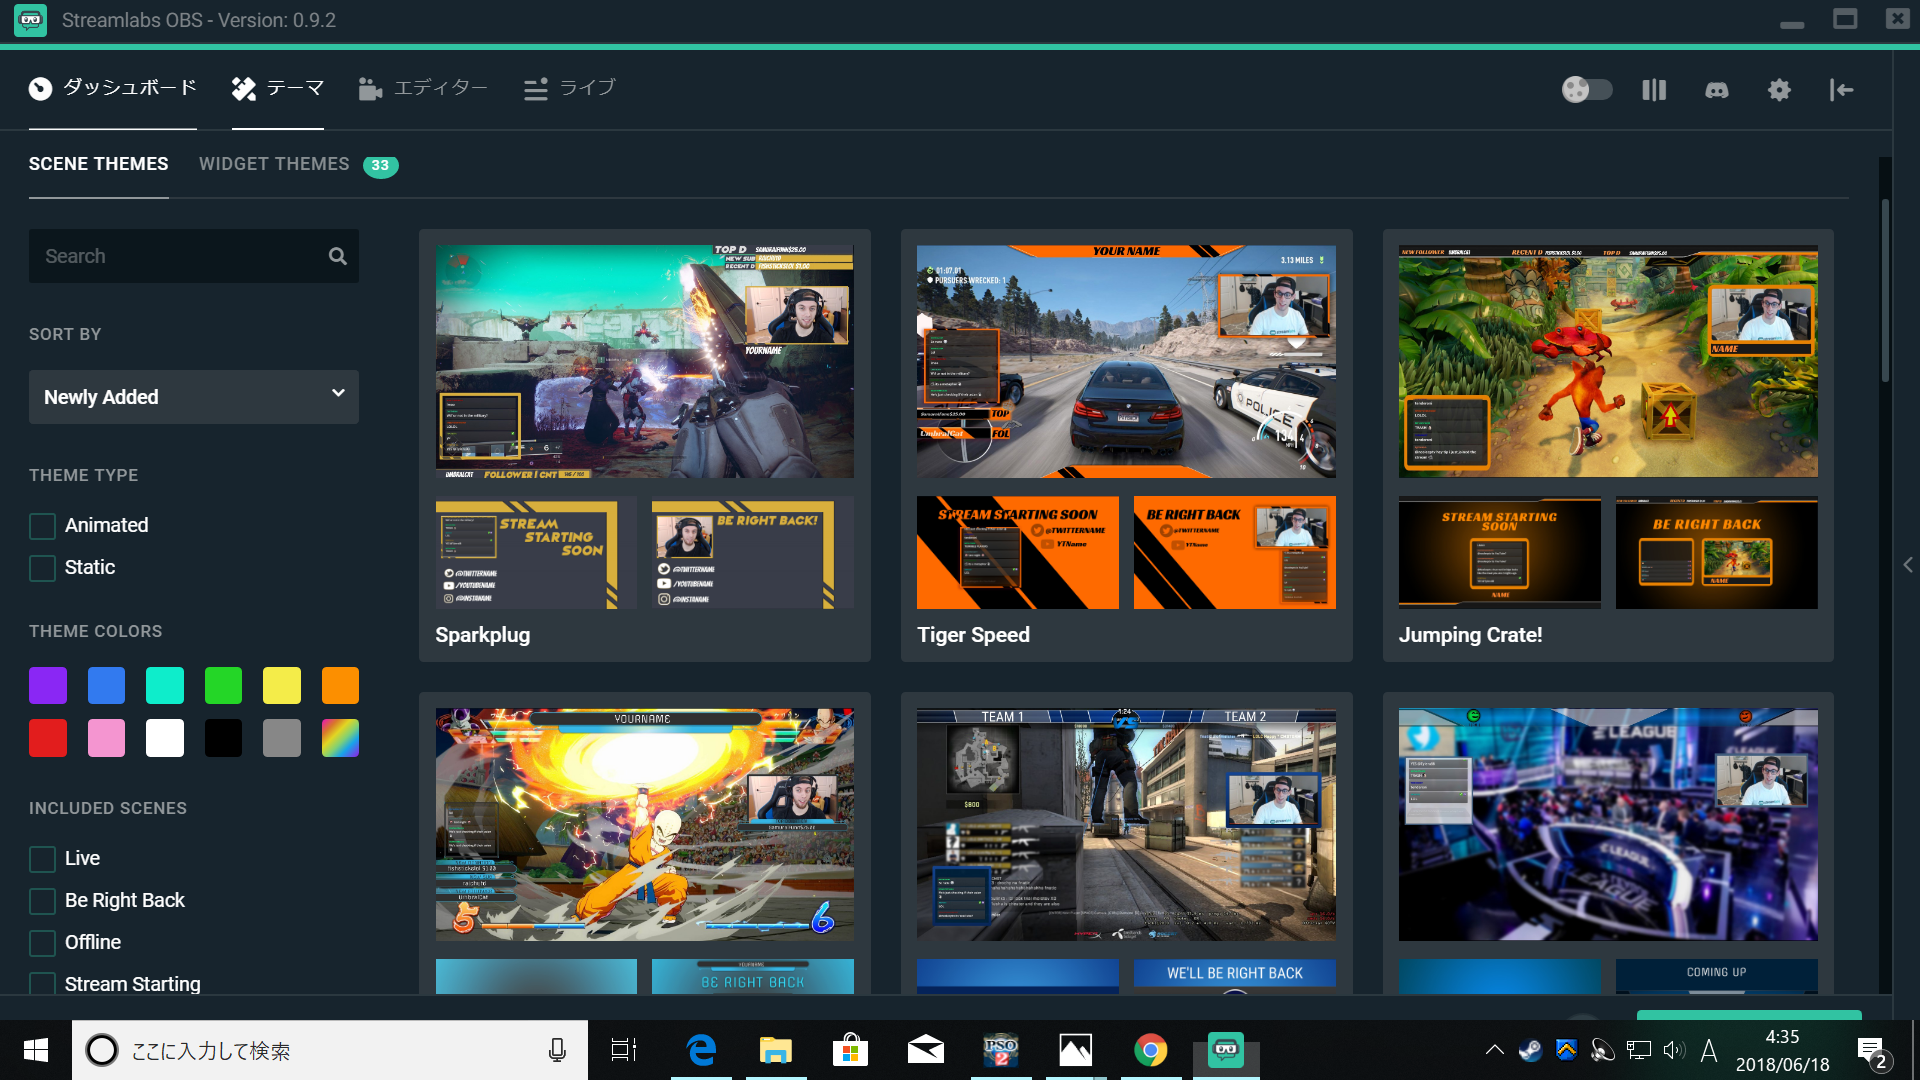Open the TEAM 1 TEAM 2 shooter theme preview

[x=1126, y=825]
